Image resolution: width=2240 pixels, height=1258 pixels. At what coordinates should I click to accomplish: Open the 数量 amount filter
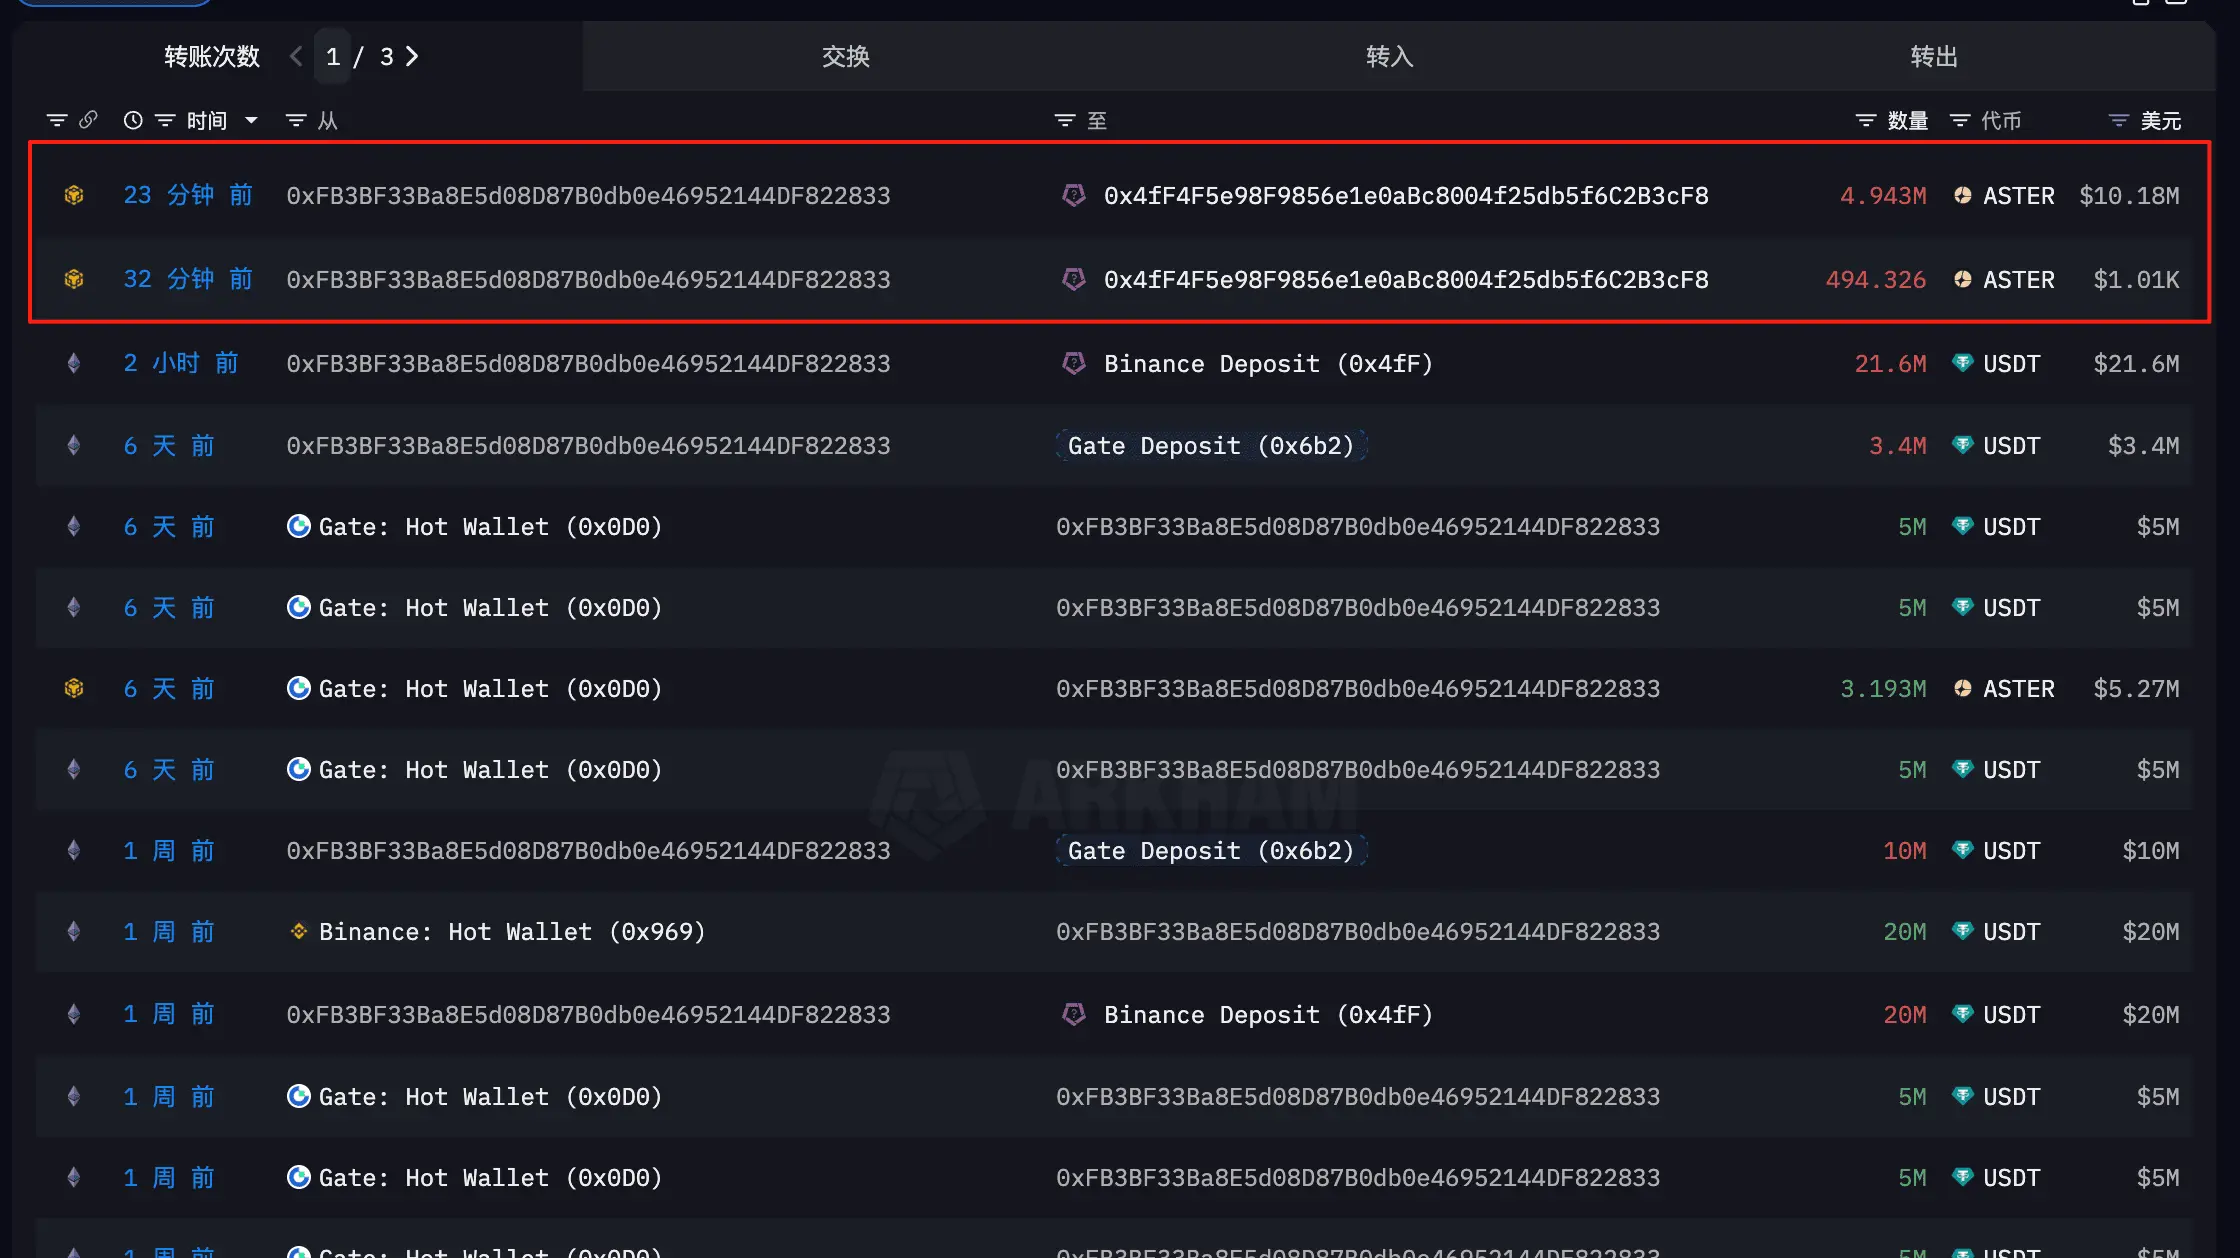tap(1866, 120)
